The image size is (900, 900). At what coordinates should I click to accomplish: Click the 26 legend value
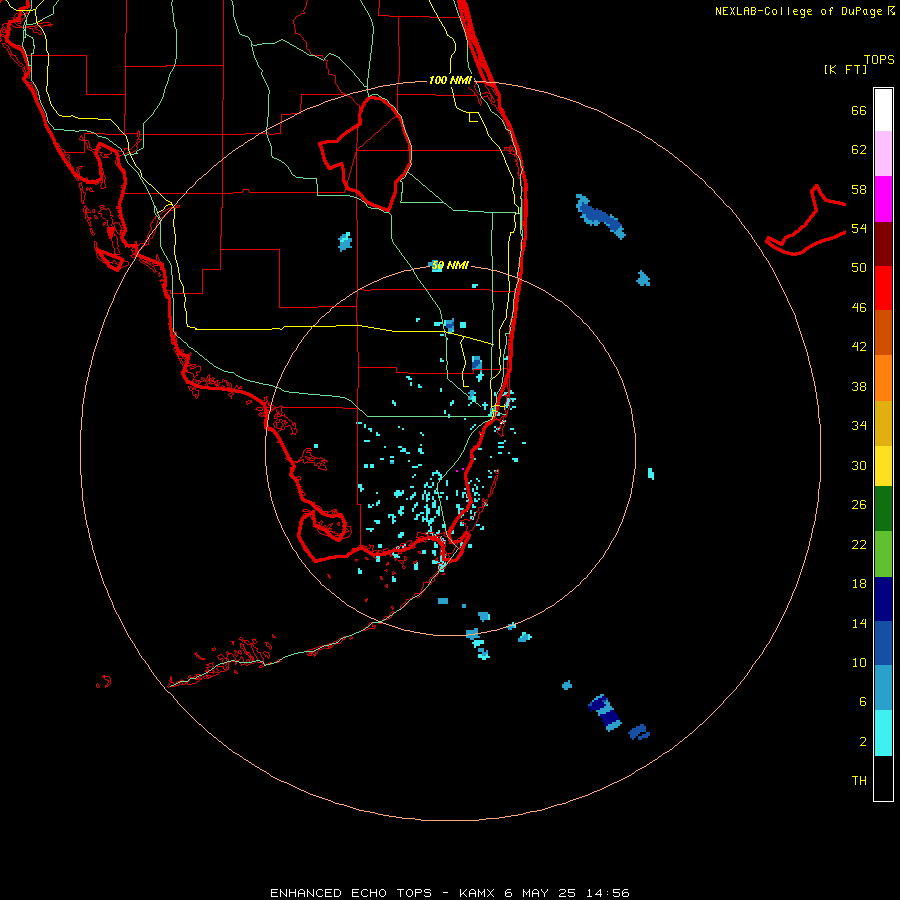(x=859, y=505)
